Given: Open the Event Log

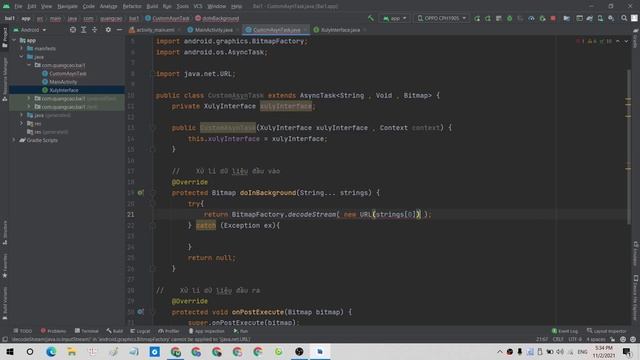Looking at the screenshot, I should pyautogui.click(x=565, y=331).
